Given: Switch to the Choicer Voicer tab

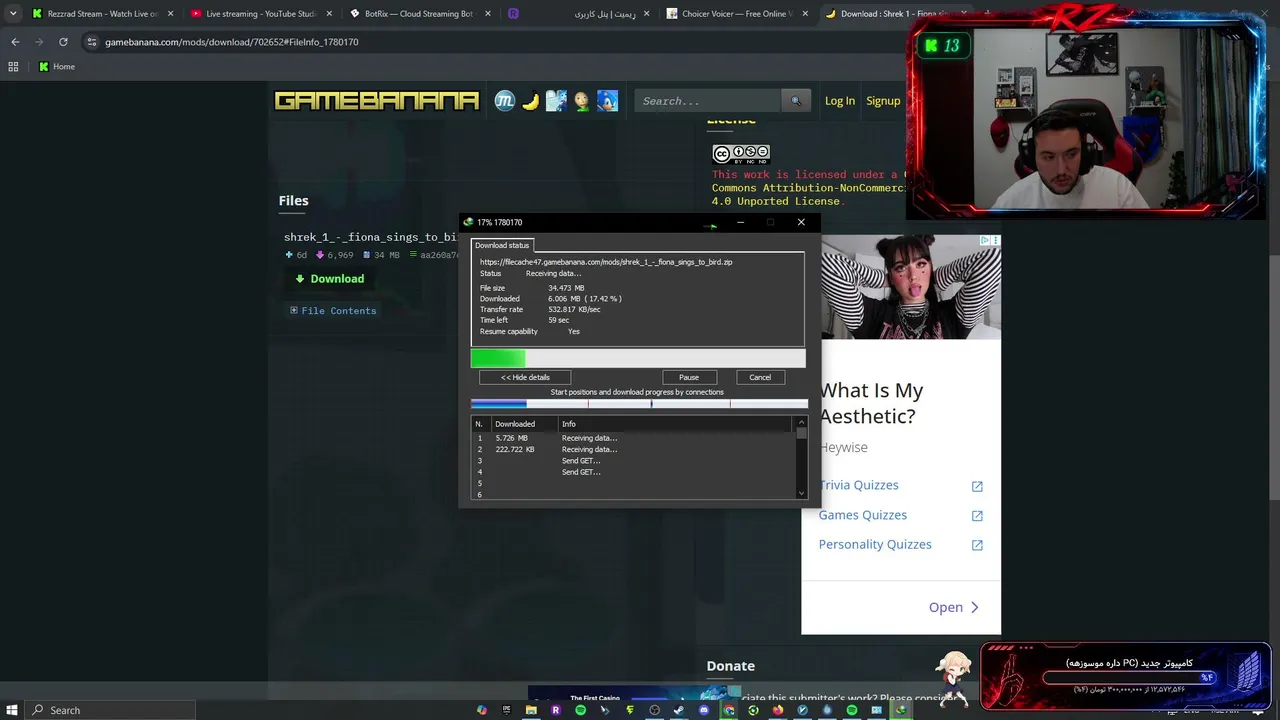Looking at the screenshot, I should pyautogui.click(x=738, y=14).
